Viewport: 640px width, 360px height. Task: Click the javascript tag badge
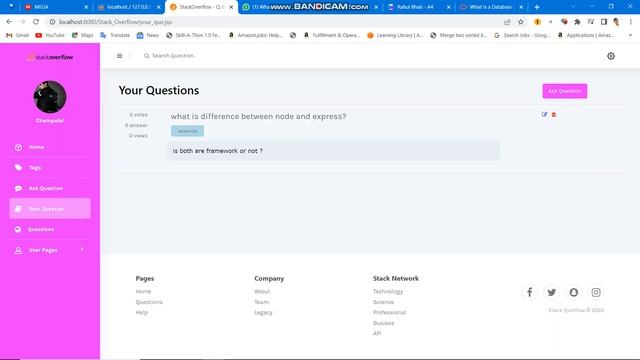click(187, 131)
